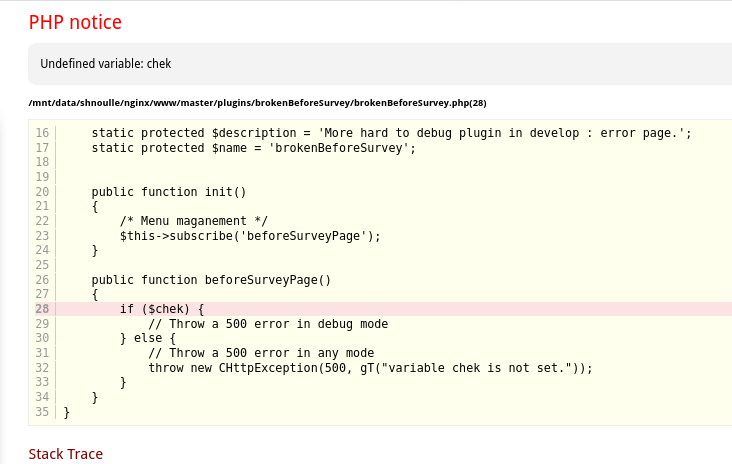Click 'public function beforeSurveyPage()' line
The height and width of the screenshot is (464, 732).
click(x=210, y=280)
